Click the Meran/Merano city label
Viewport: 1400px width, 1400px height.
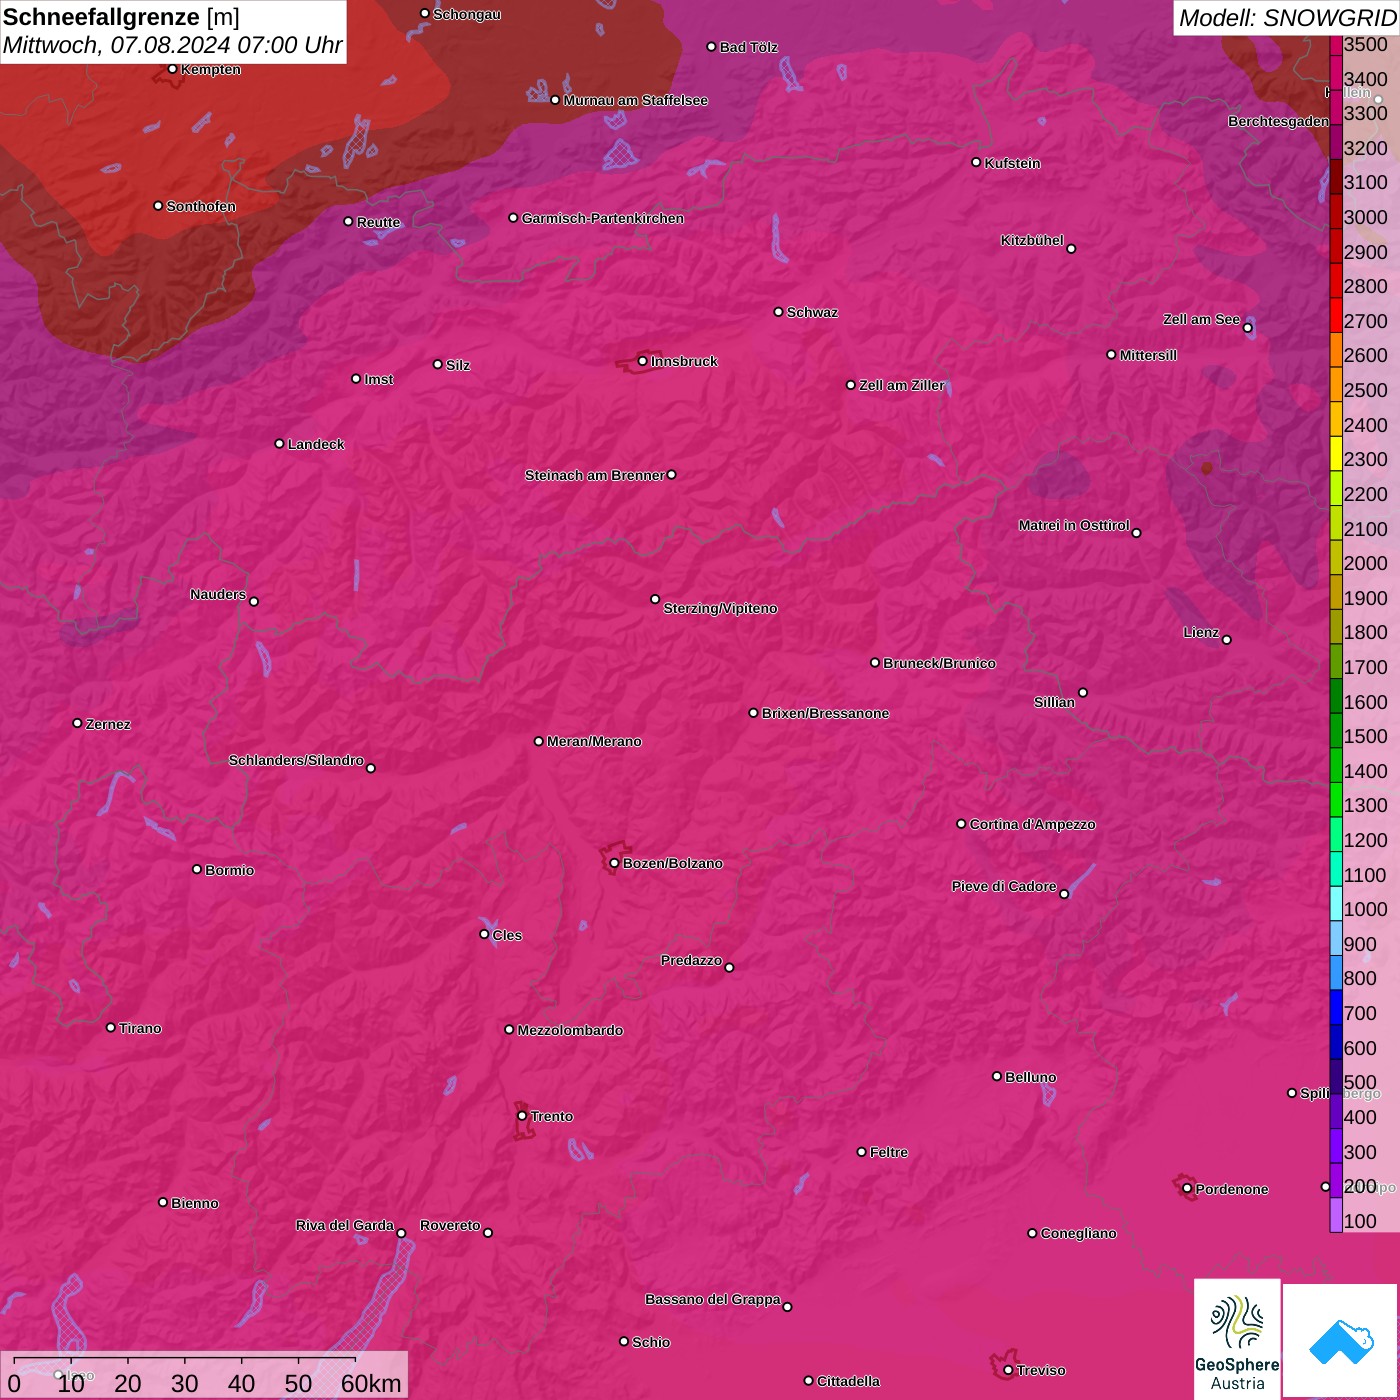click(594, 741)
